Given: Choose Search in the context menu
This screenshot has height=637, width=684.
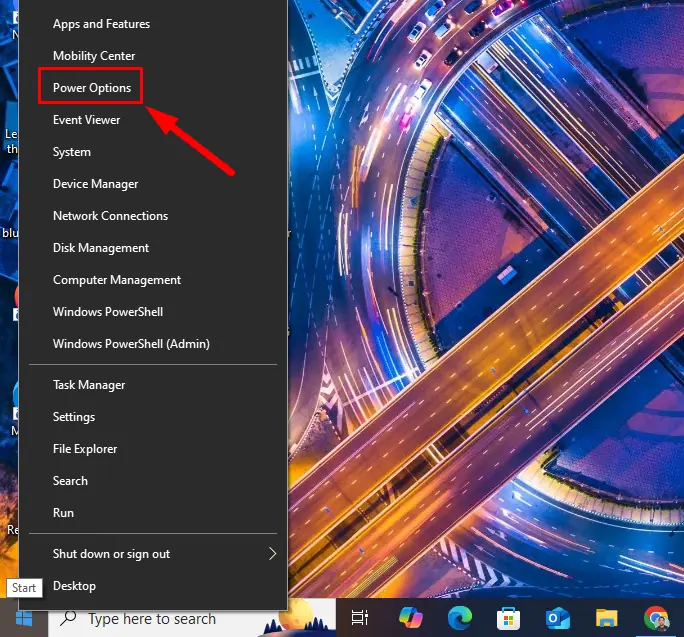Looking at the screenshot, I should click(153, 481).
